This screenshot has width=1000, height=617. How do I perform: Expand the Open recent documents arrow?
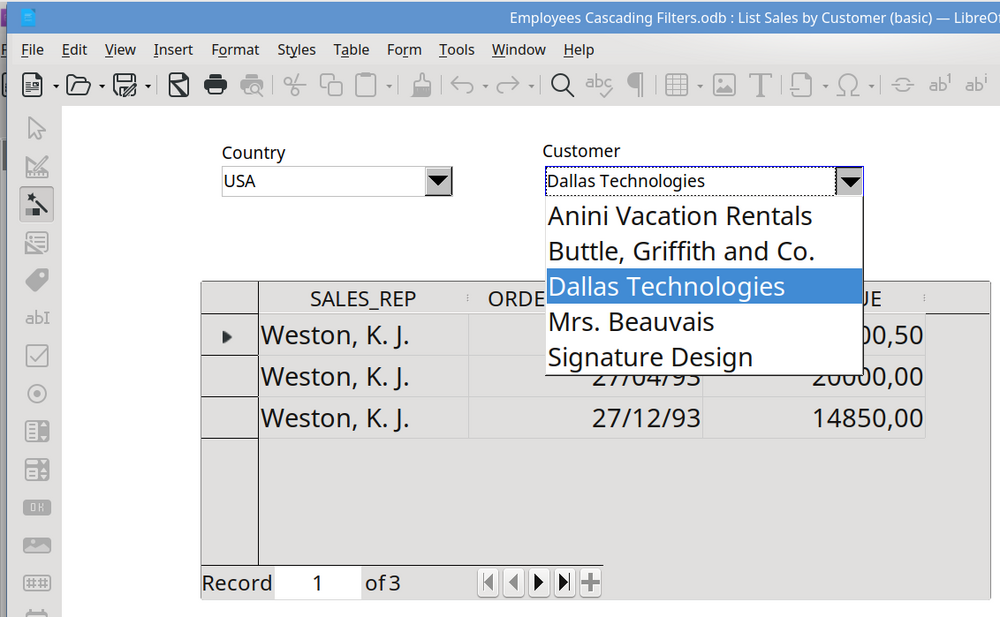101,85
